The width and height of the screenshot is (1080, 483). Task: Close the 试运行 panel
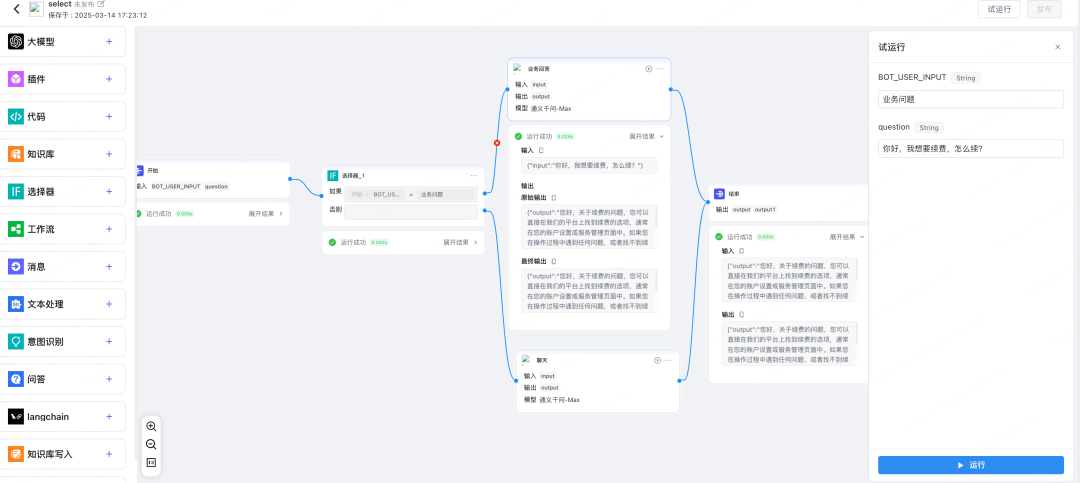tap(1058, 47)
